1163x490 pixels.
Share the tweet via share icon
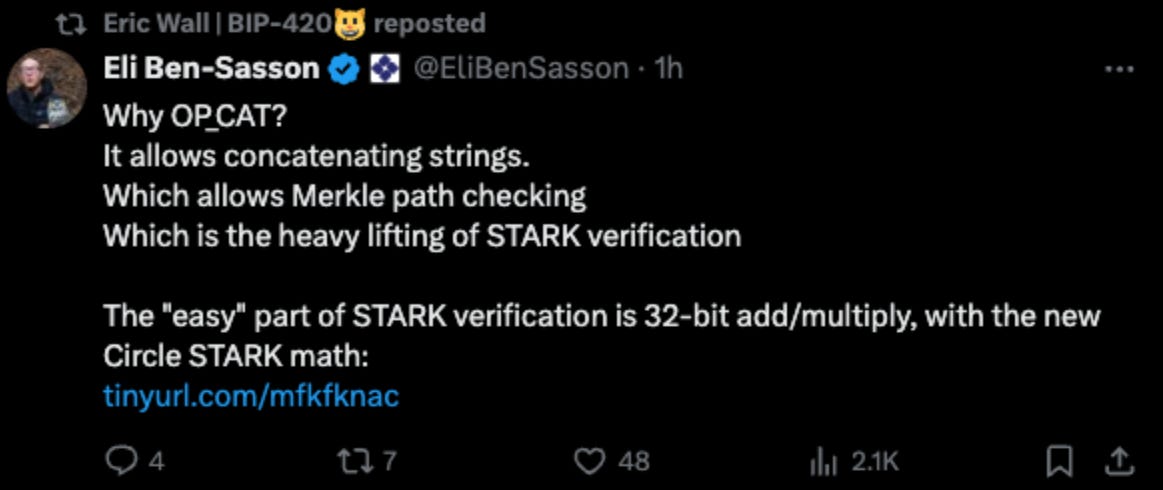point(1119,460)
